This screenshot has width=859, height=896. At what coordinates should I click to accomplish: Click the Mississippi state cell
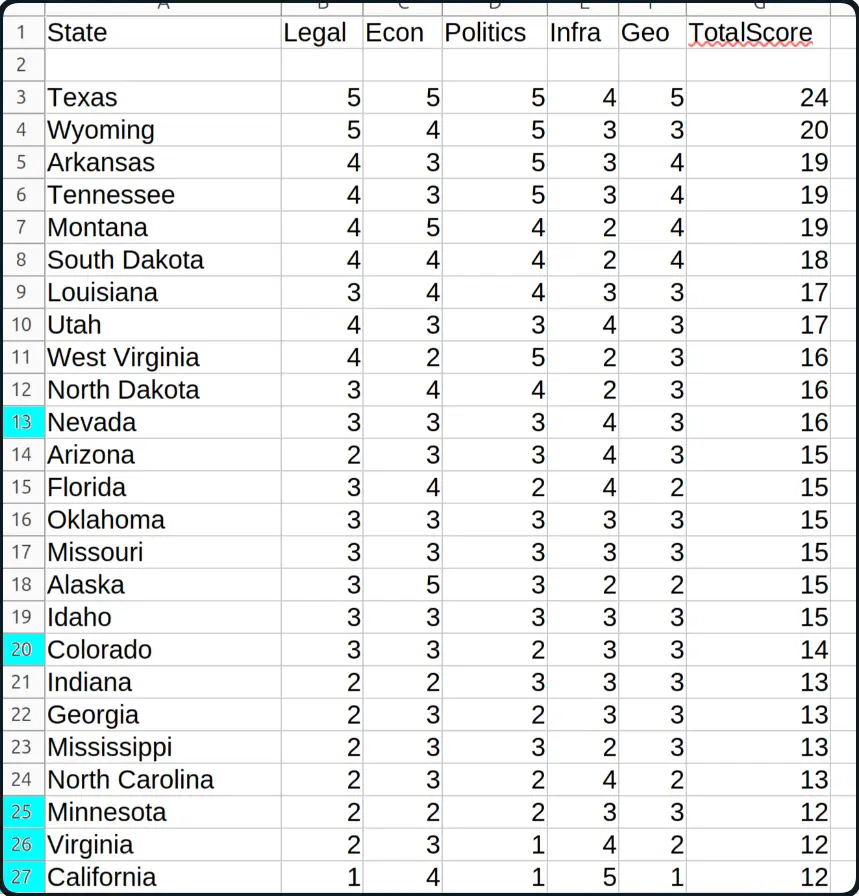coord(163,747)
